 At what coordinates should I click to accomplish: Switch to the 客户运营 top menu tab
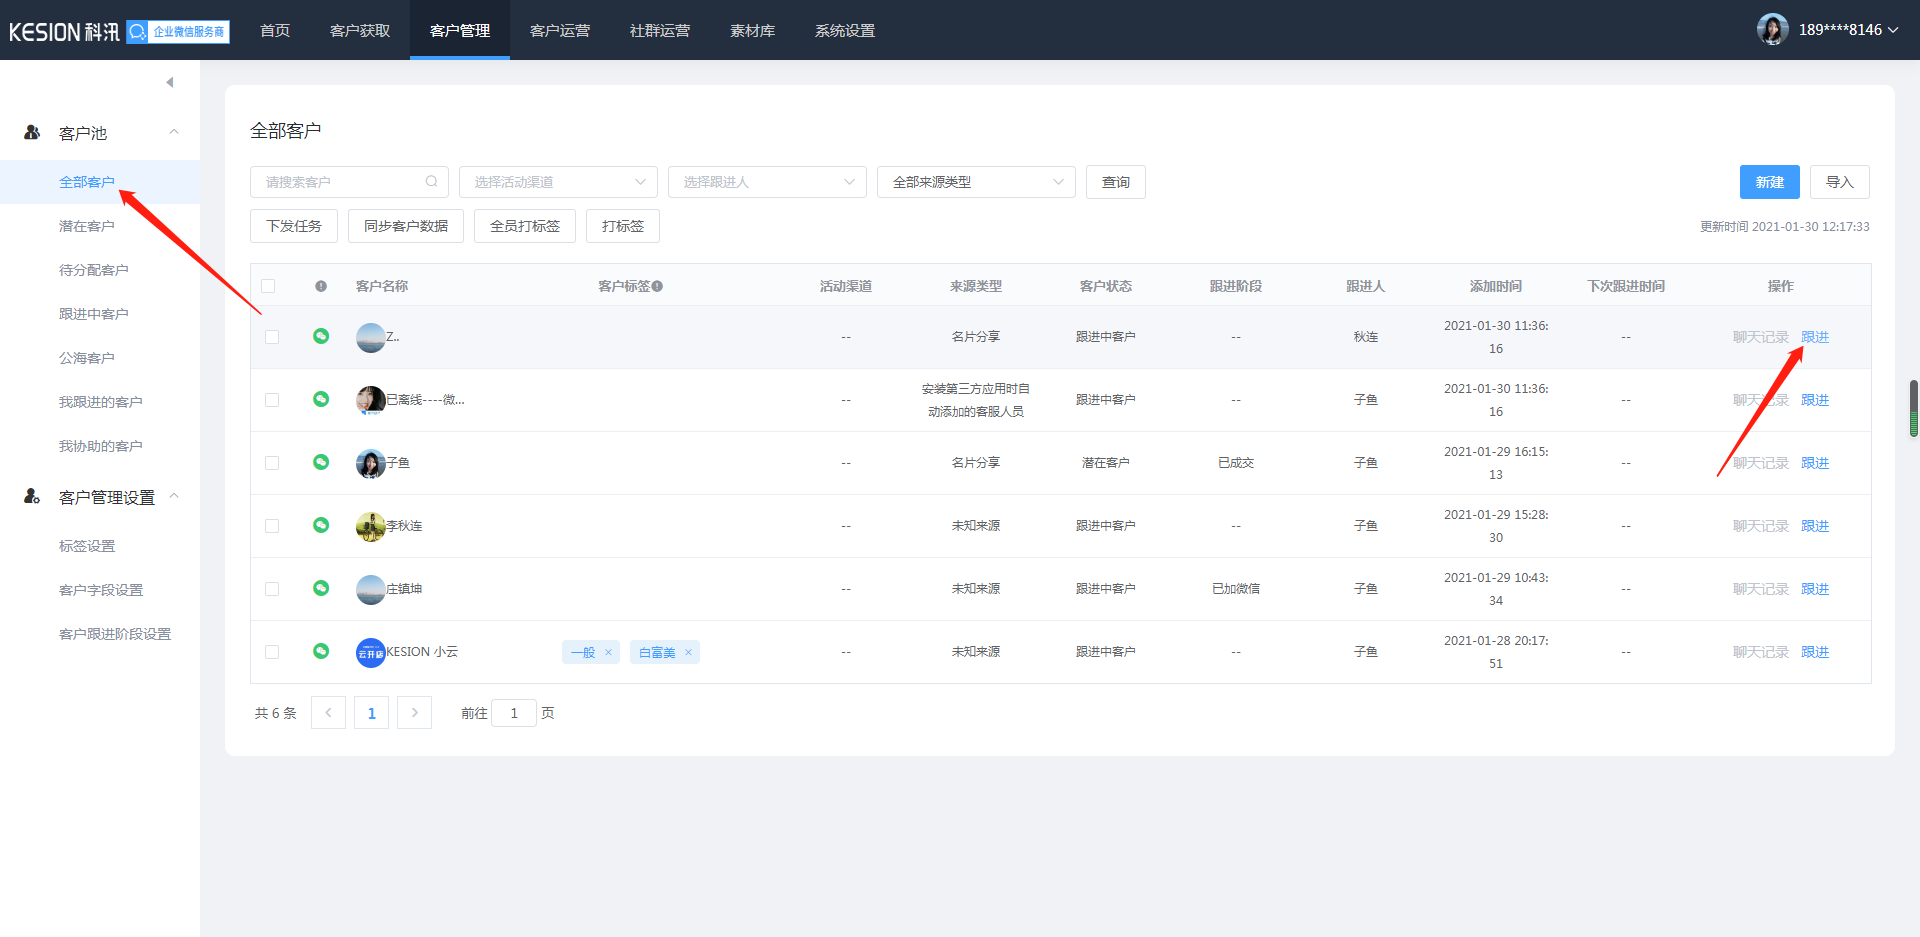tap(560, 31)
